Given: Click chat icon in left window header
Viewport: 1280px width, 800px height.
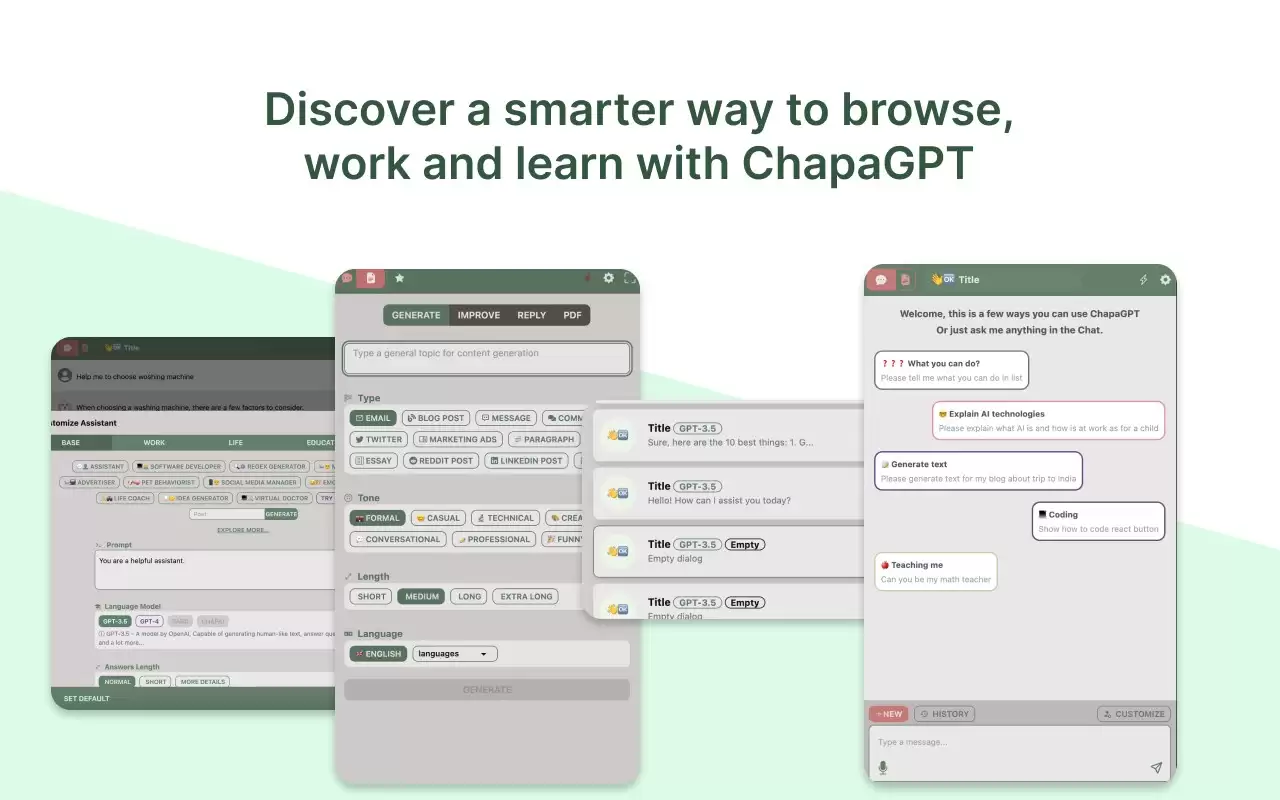Looking at the screenshot, I should click(68, 348).
